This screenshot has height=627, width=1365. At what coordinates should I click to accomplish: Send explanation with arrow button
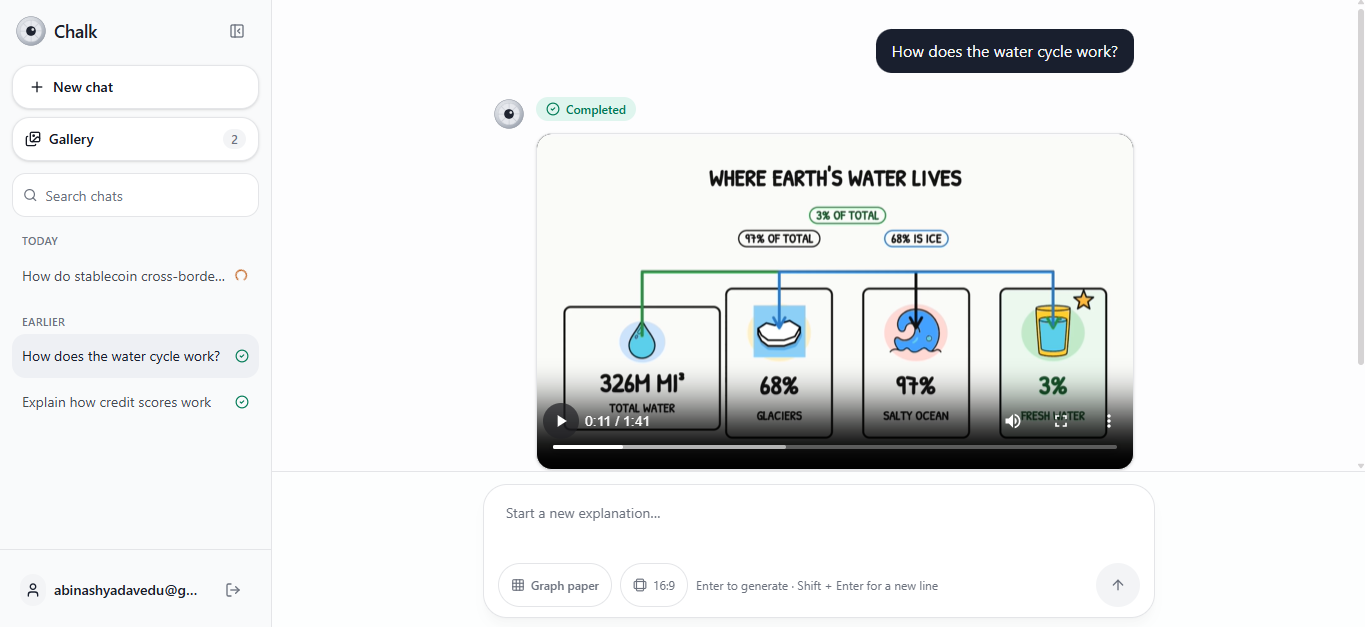1118,585
